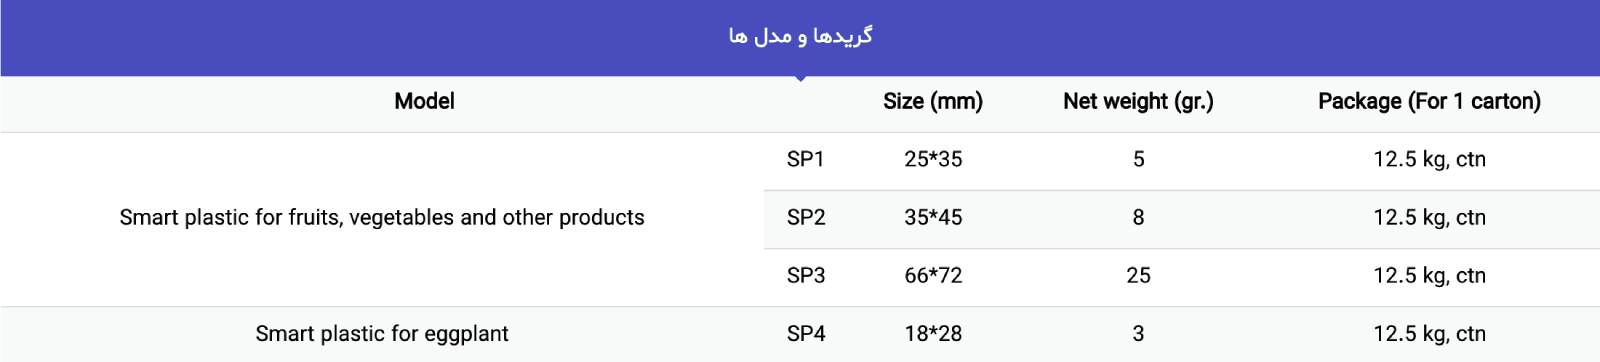Click the Package (For 1 carton) header
Screen dimensions: 1600x362
(1429, 101)
